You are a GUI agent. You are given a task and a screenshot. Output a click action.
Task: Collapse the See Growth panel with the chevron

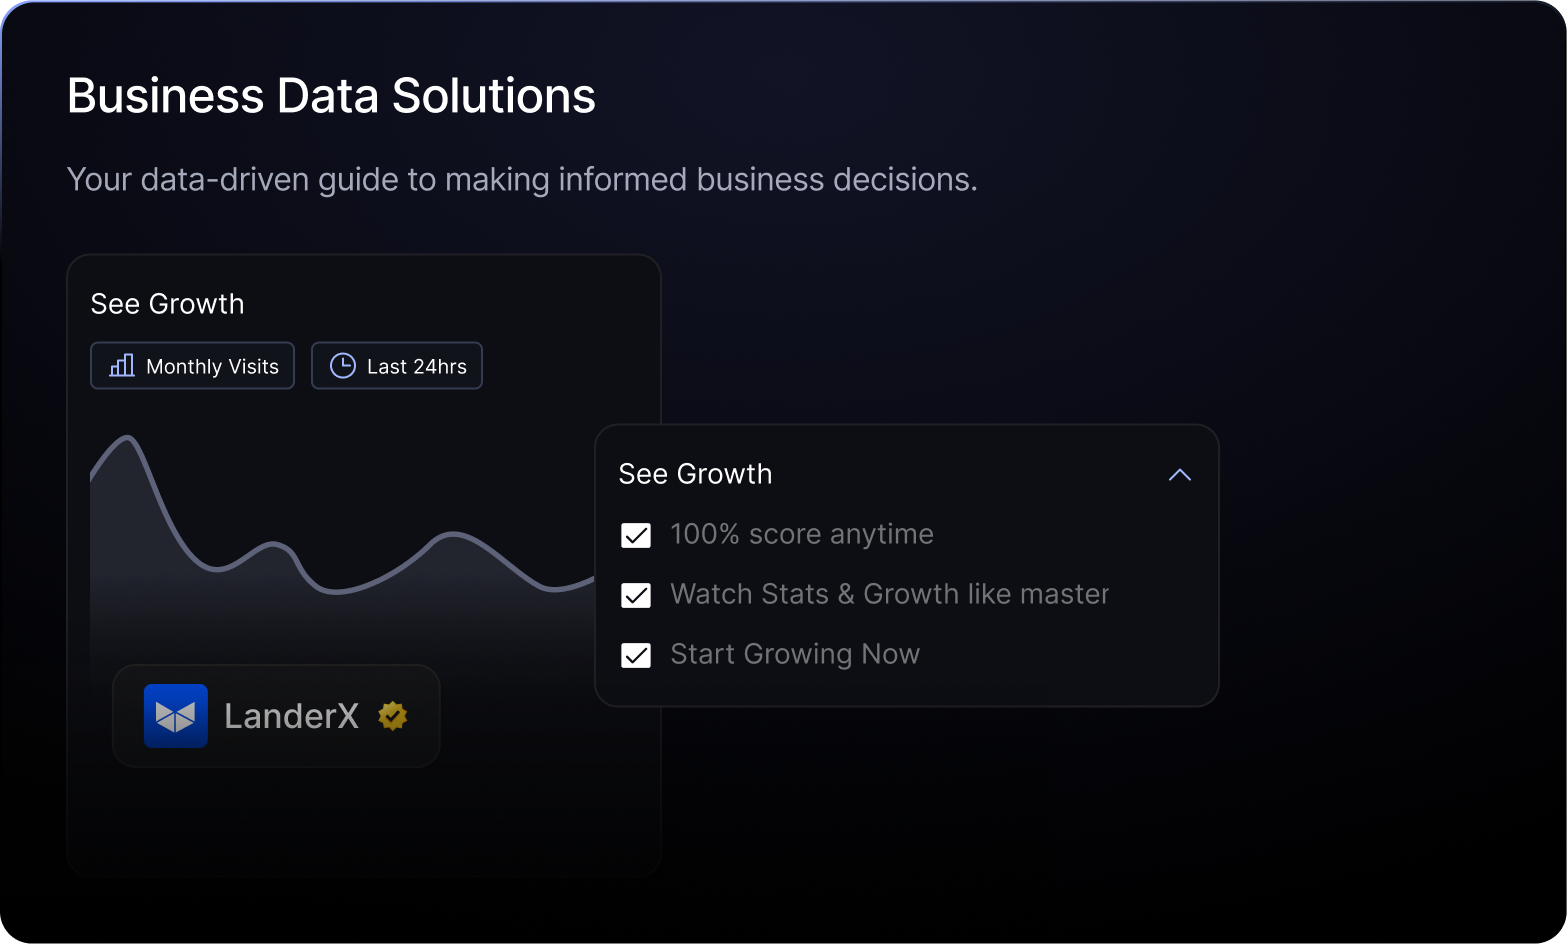(1180, 475)
